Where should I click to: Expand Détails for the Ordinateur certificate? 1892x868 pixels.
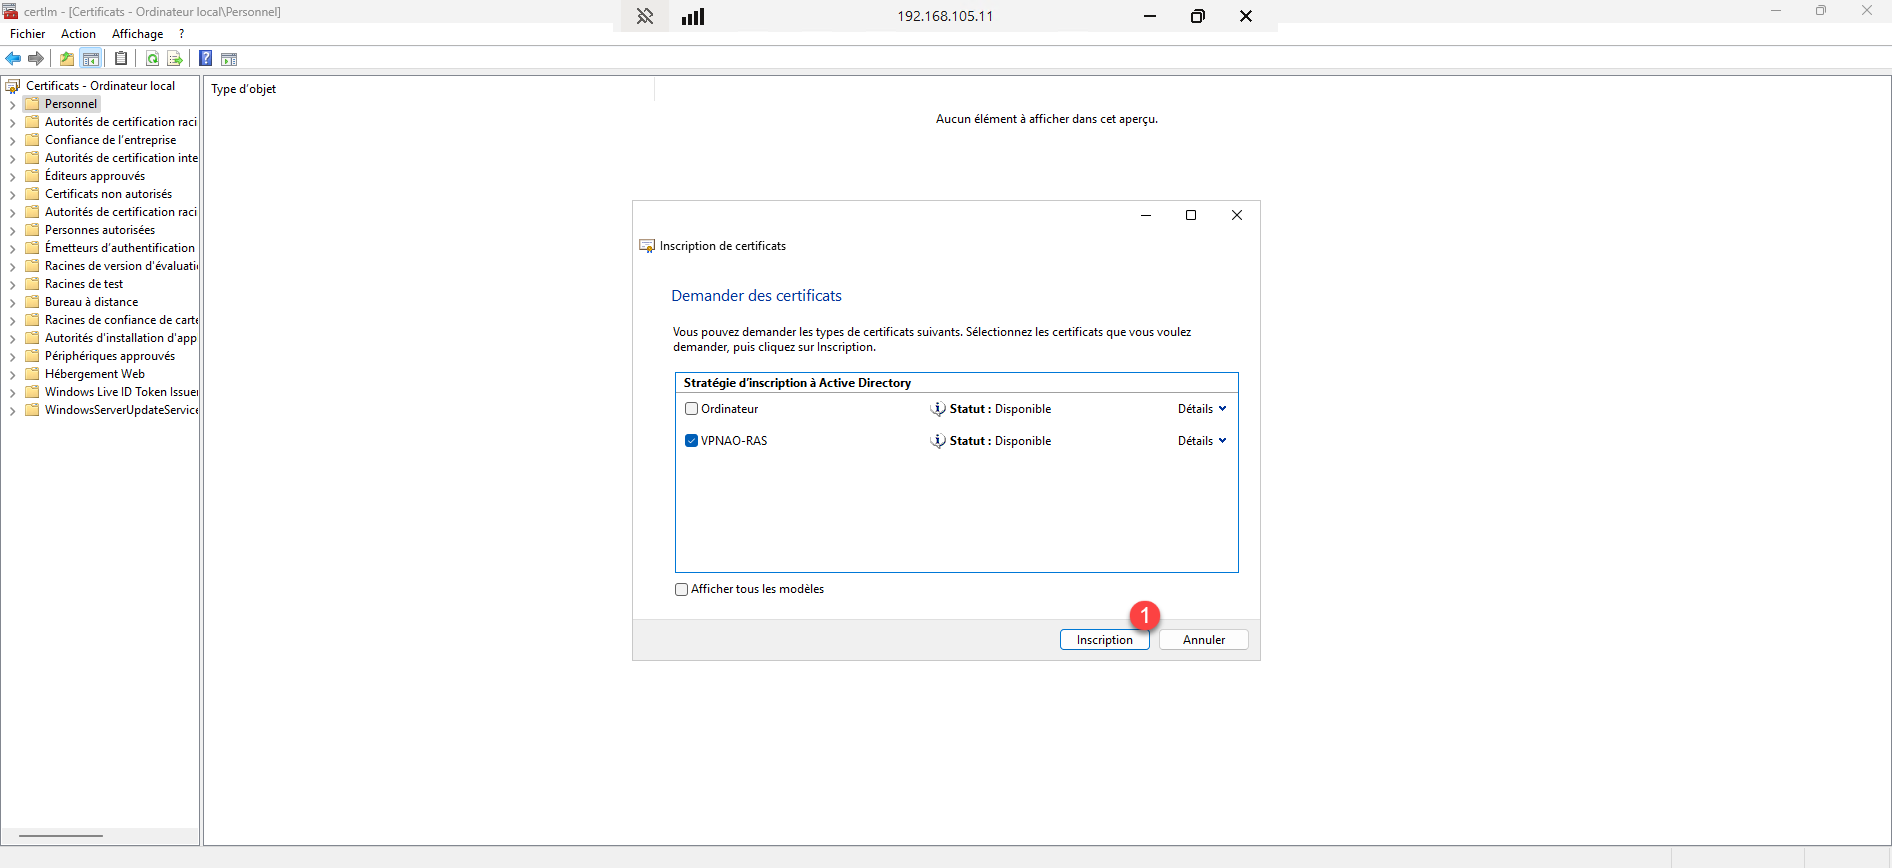(1201, 409)
